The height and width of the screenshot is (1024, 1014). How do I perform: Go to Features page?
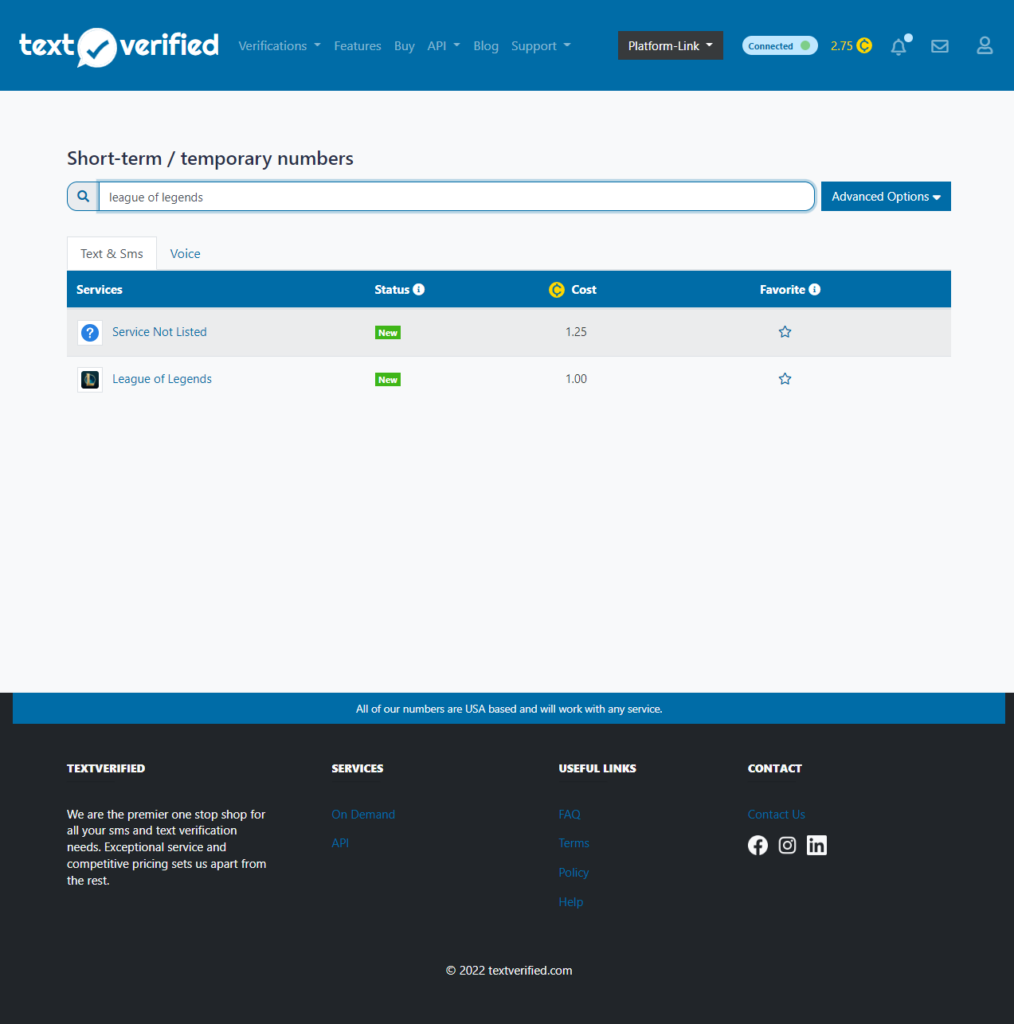pos(357,46)
